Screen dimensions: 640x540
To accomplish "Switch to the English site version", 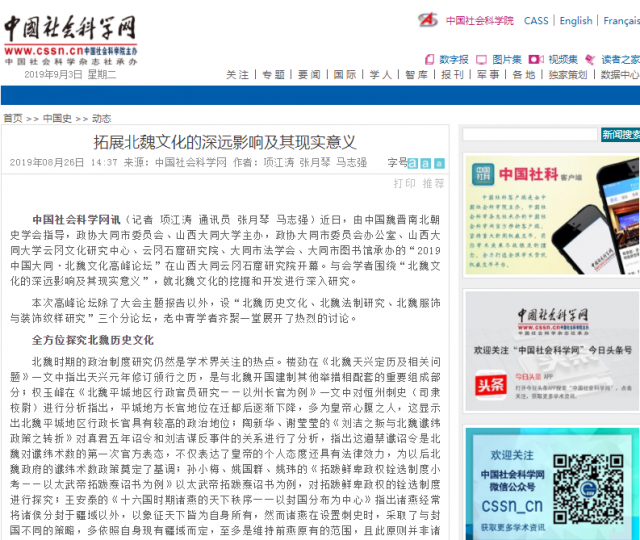I will (575, 20).
